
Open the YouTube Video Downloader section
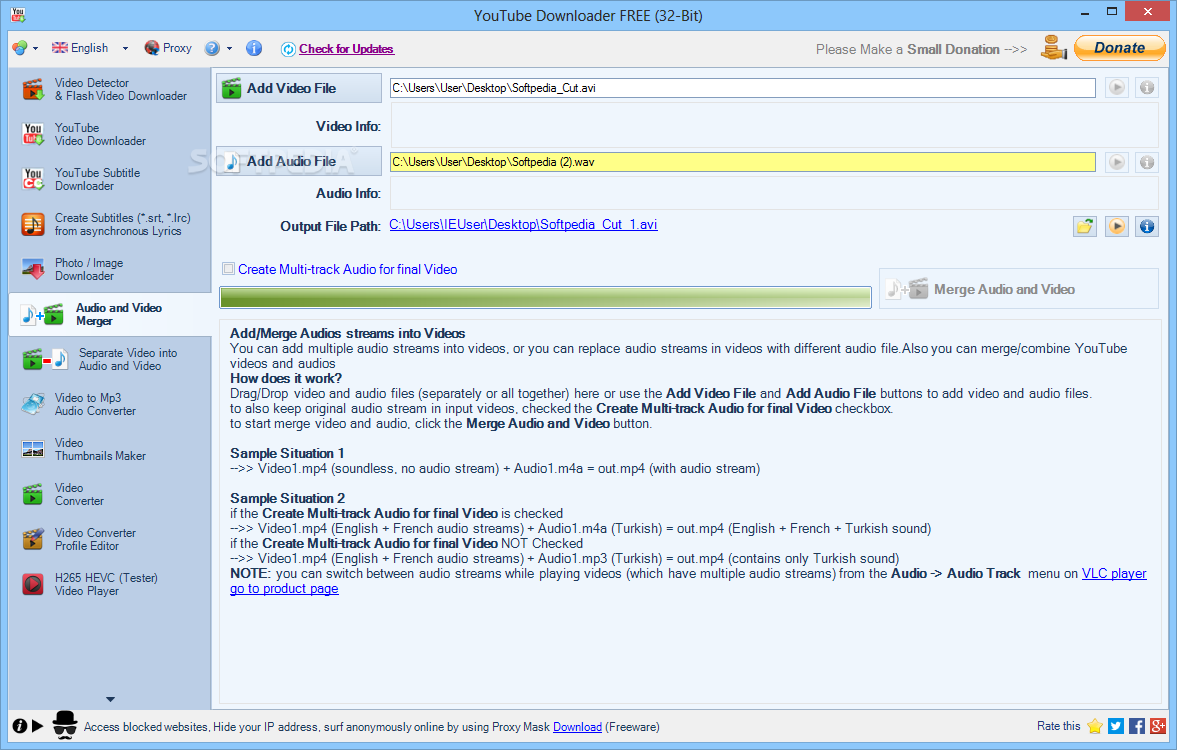[x=110, y=134]
